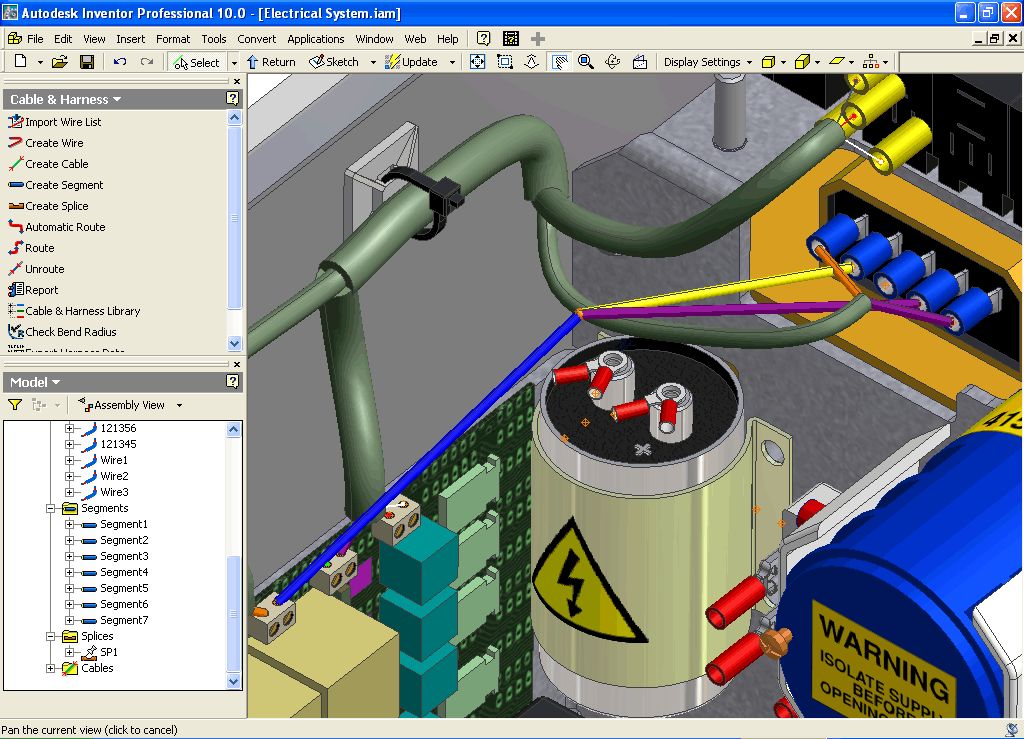Click the help question icon in menu bar
The height and width of the screenshot is (739, 1024).
coord(483,39)
